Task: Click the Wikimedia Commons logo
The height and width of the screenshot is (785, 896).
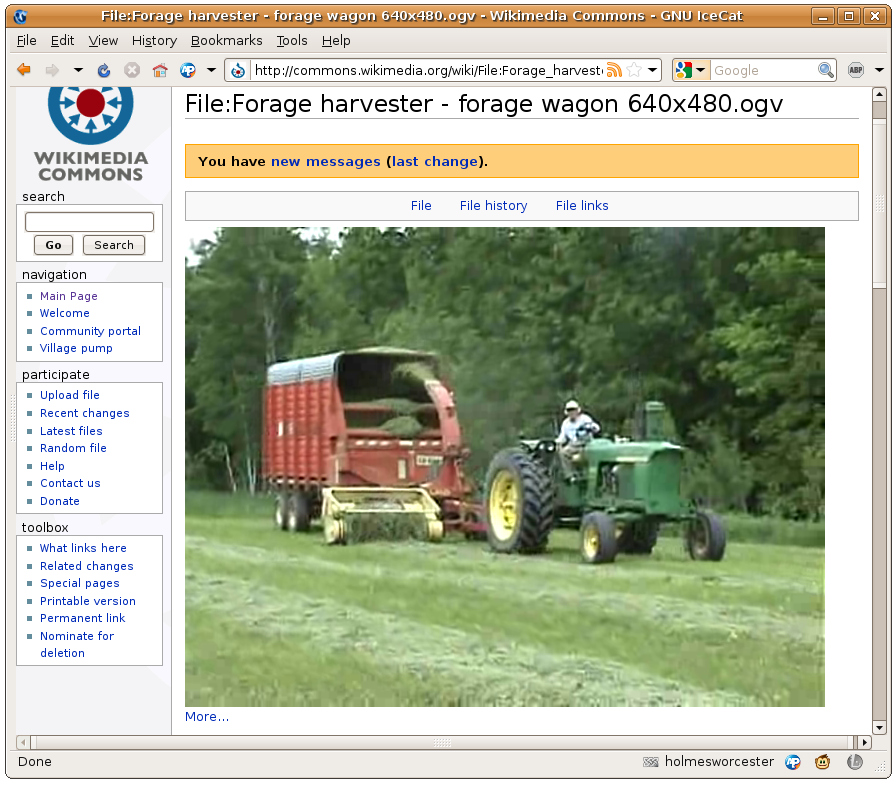Action: pos(91,132)
